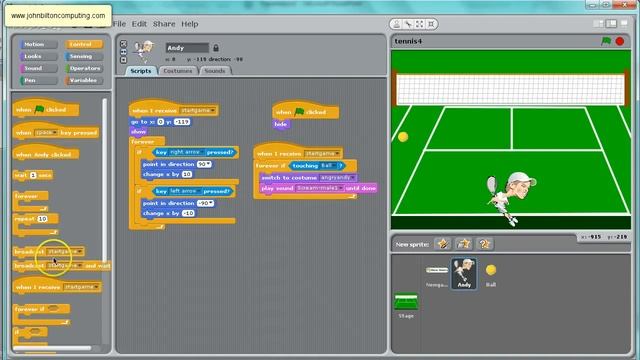Click the 'show' block in the script
This screenshot has height=360, width=640.
coord(138,131)
